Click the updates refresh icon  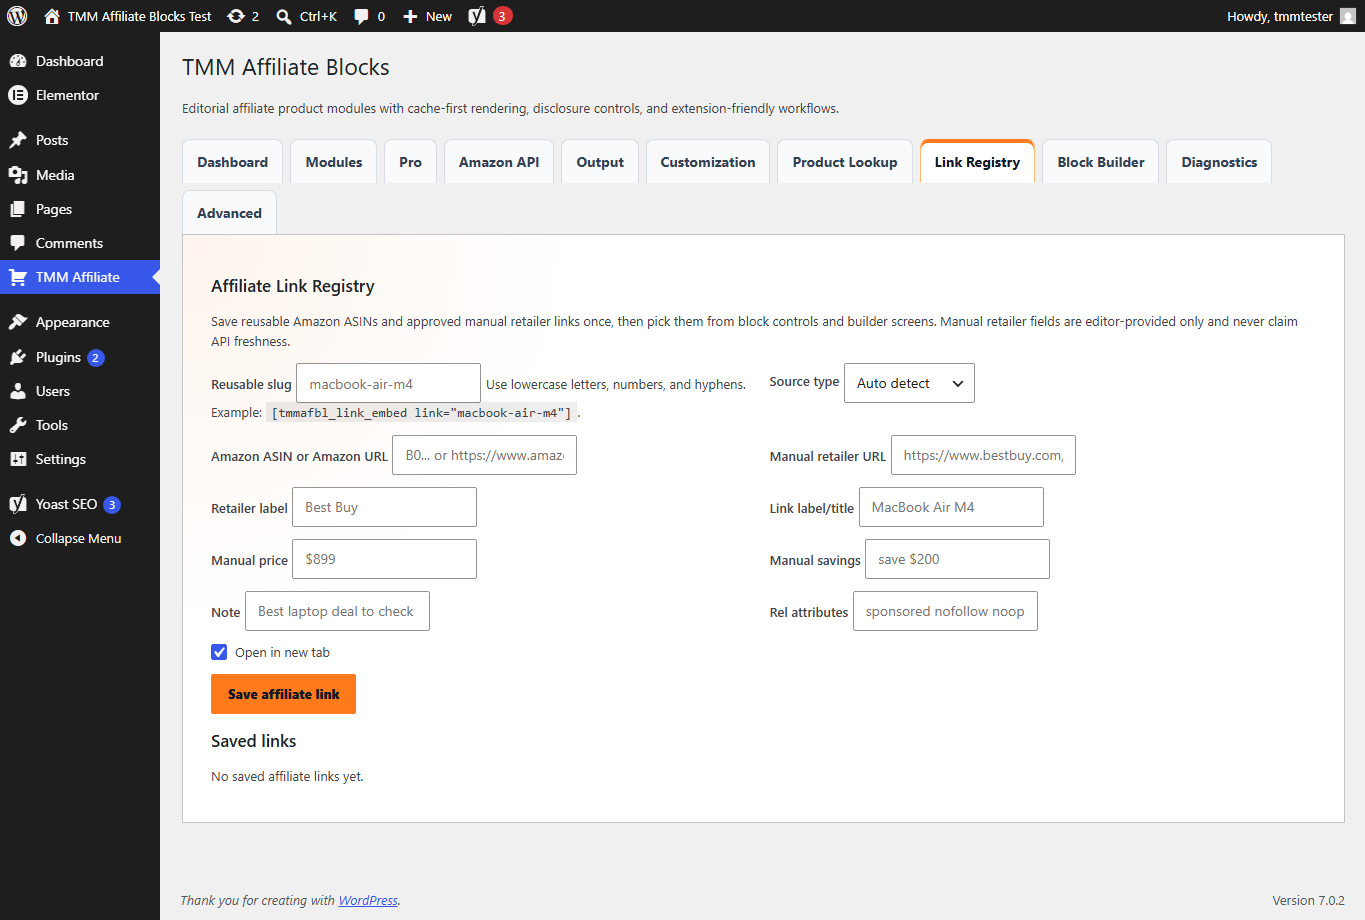236,16
